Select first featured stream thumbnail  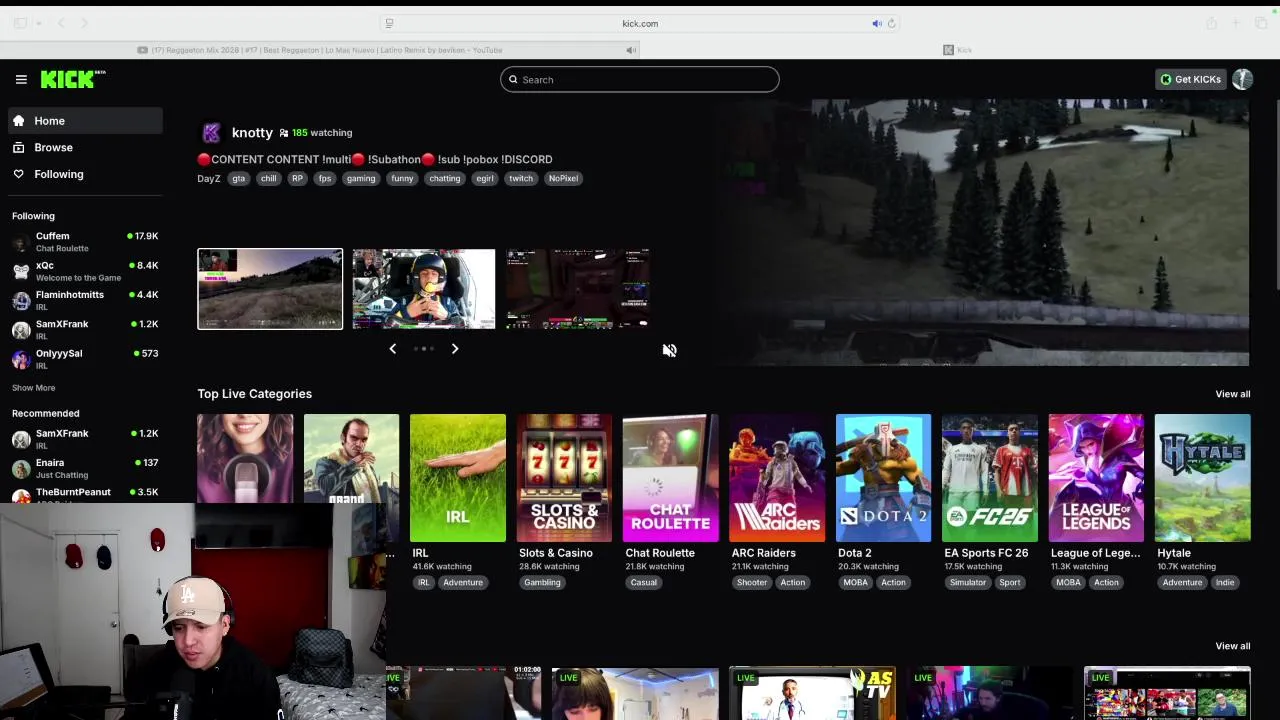[x=270, y=289]
